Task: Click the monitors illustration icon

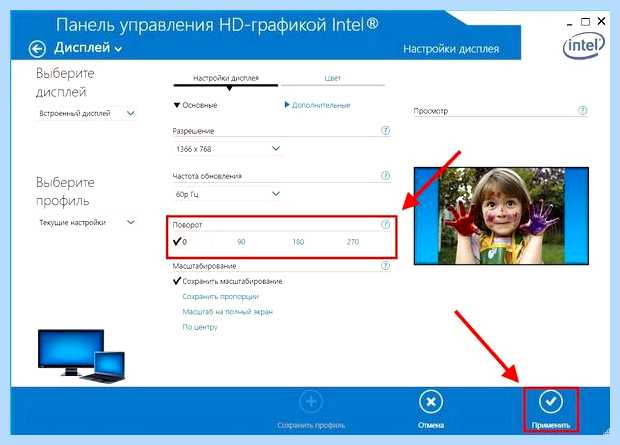Action: (x=81, y=356)
